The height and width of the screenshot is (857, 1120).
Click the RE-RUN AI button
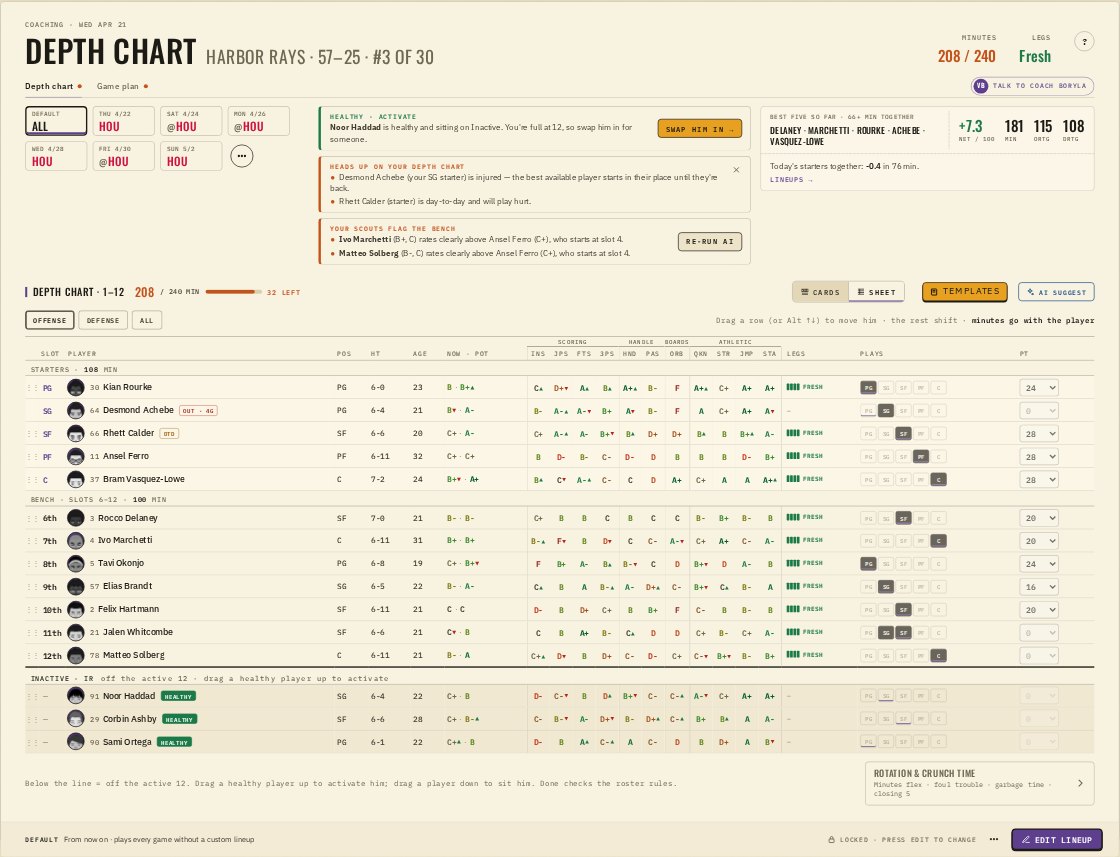(710, 241)
